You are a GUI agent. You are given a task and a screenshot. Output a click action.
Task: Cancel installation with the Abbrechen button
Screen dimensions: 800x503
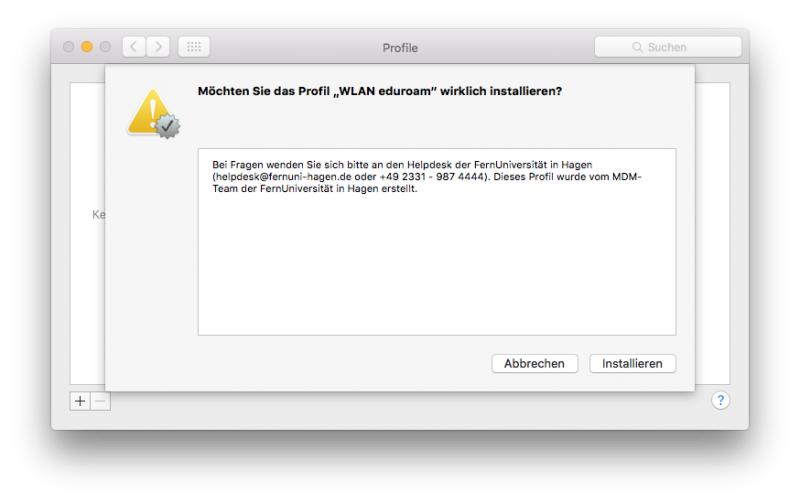(534, 364)
